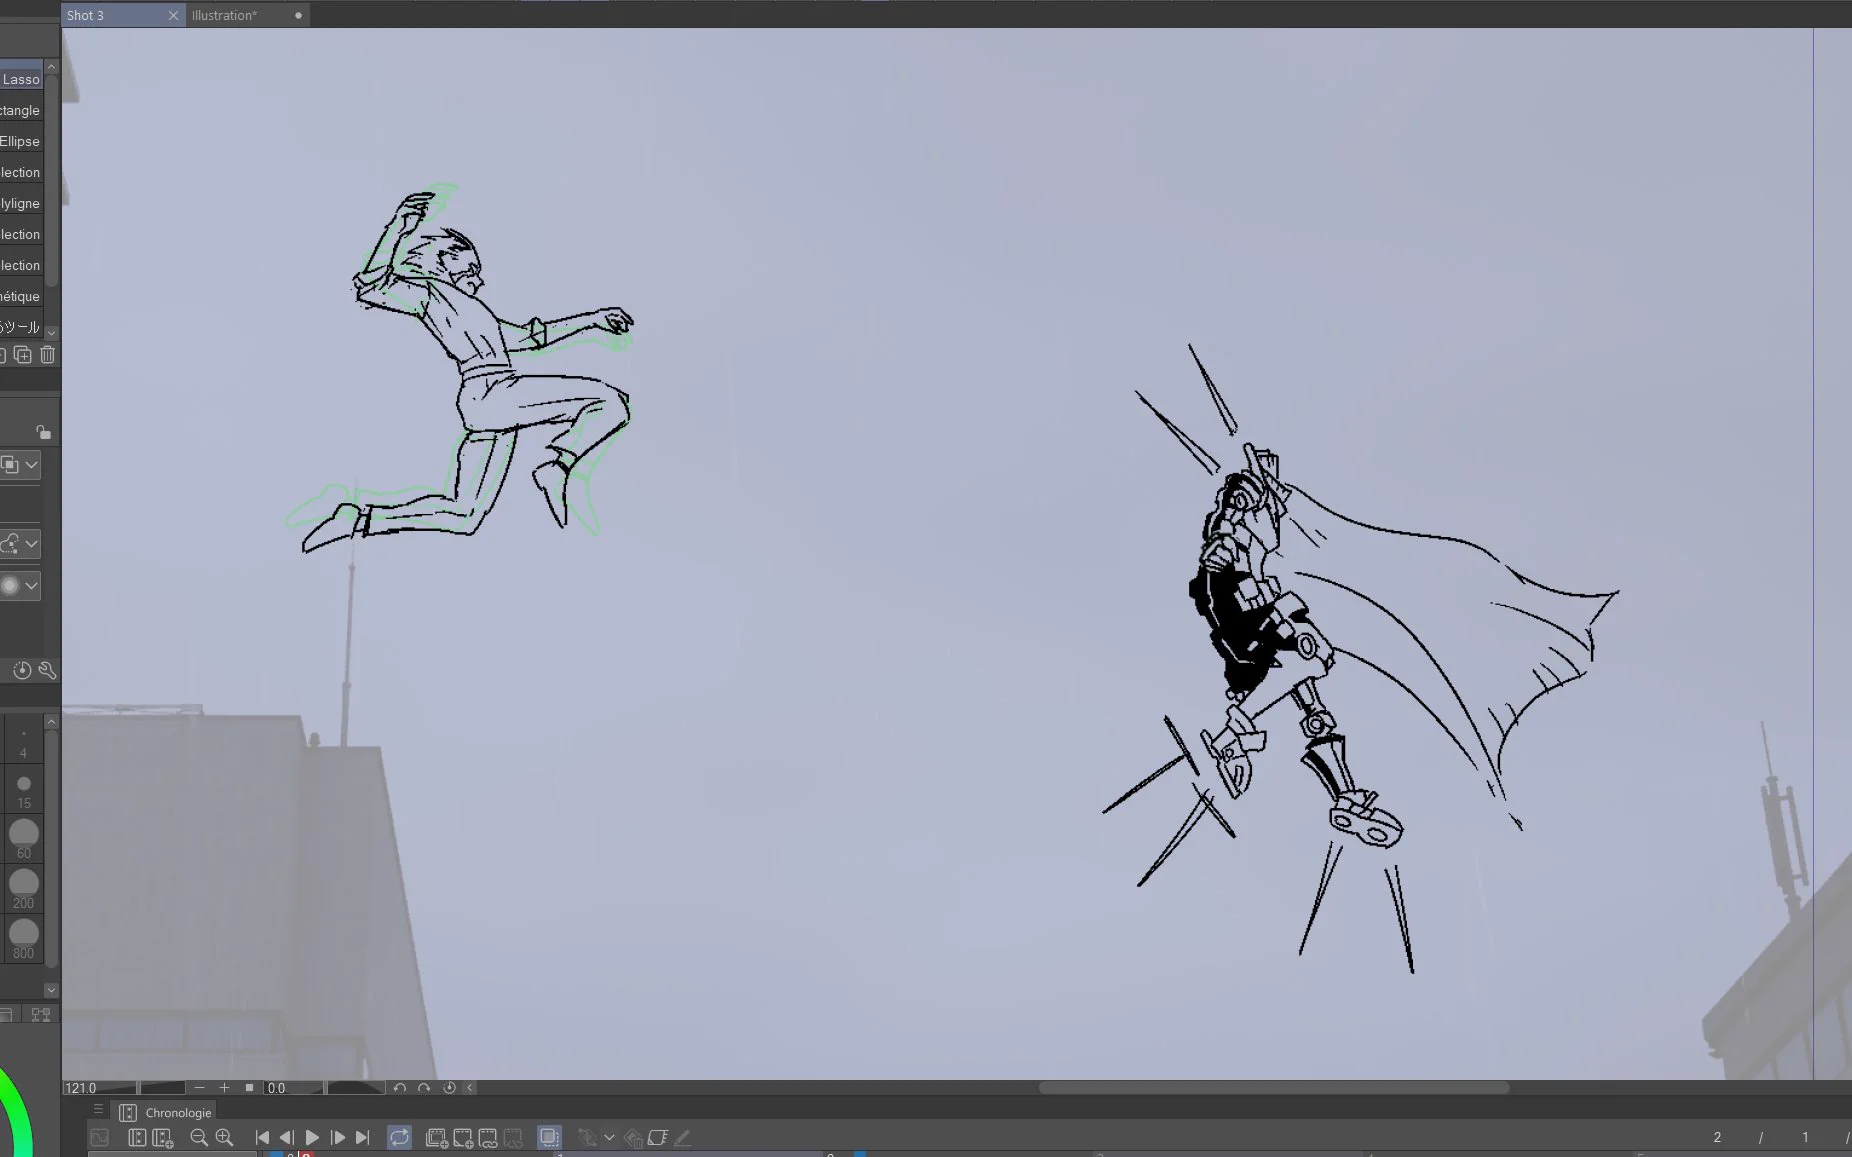Rotate canvas right
This screenshot has width=1852, height=1157.
(x=424, y=1088)
